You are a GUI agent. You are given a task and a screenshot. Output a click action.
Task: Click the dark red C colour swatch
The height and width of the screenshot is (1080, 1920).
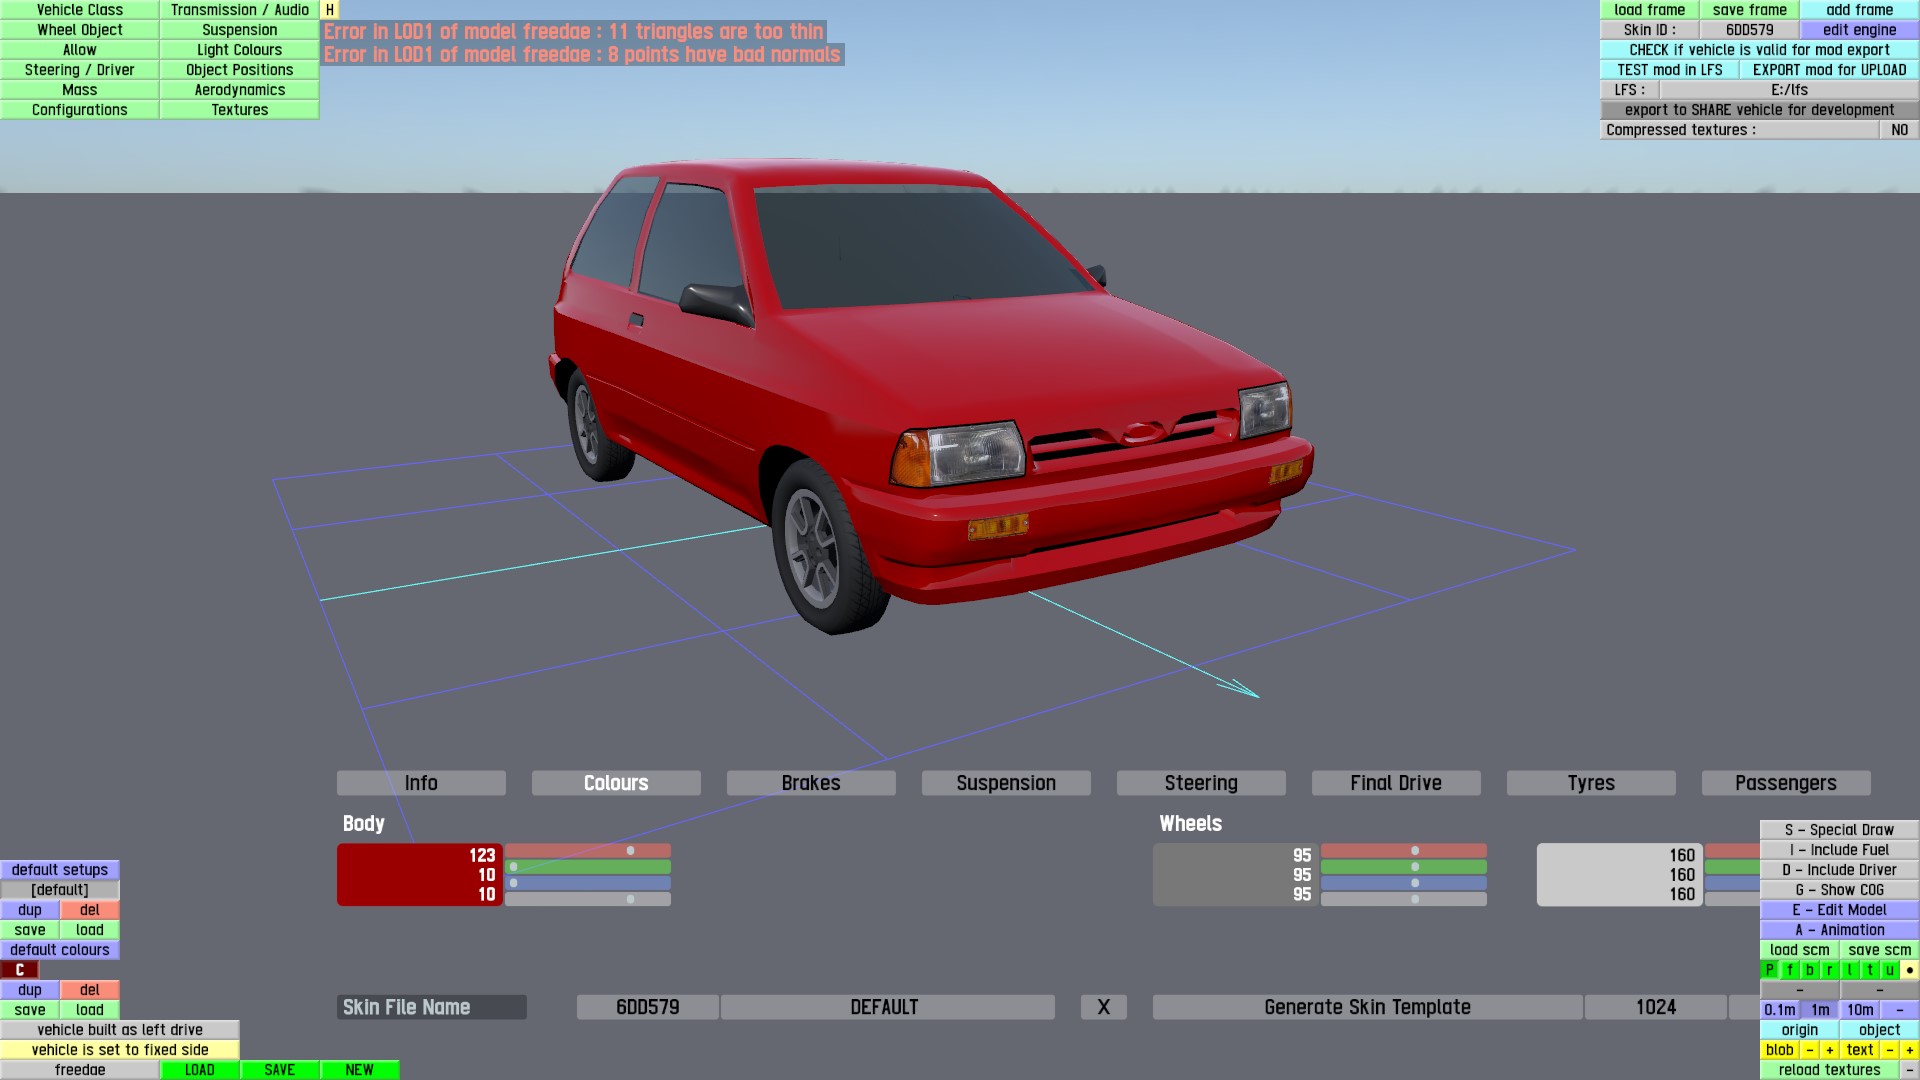[19, 970]
